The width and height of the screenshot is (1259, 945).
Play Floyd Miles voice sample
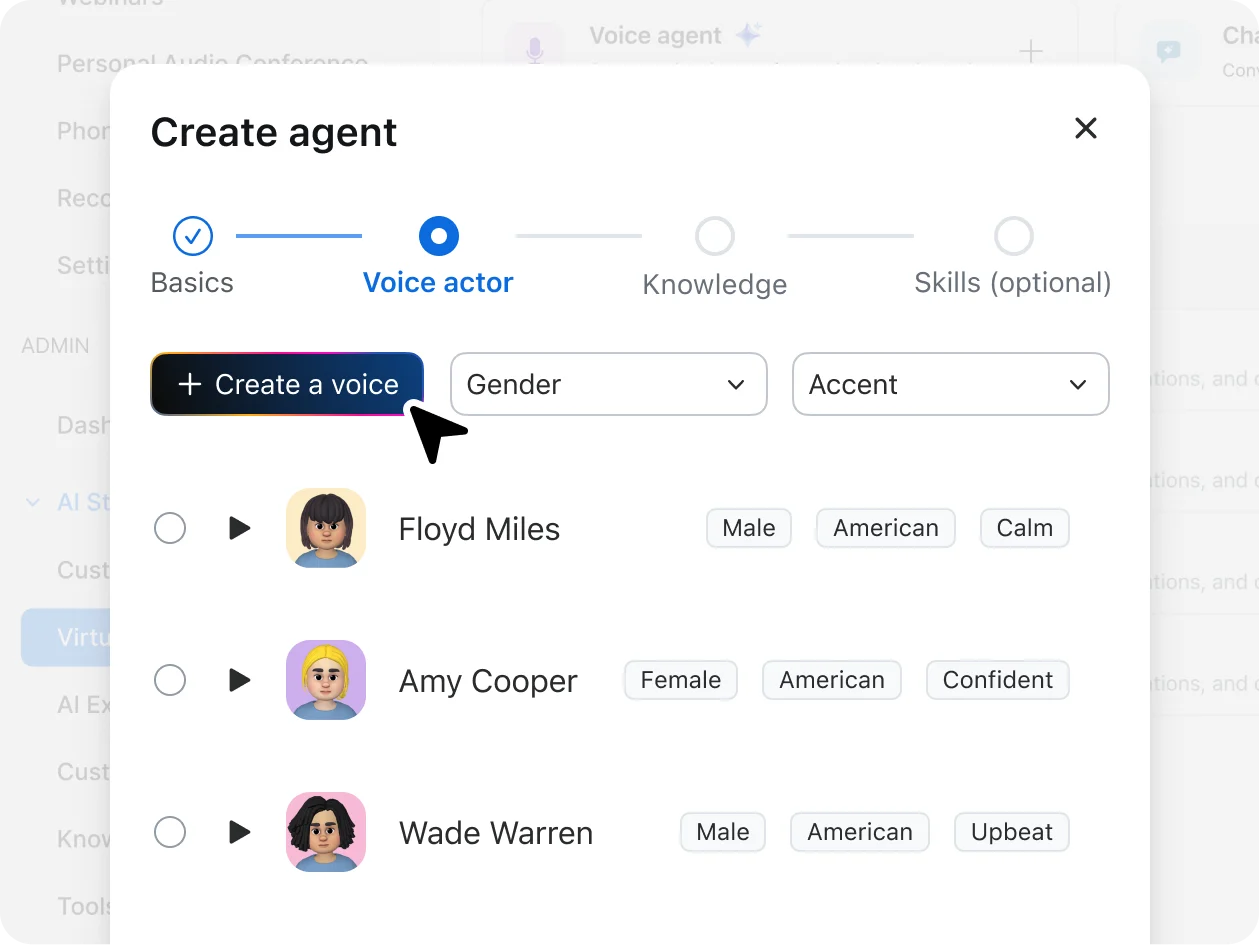tap(239, 528)
